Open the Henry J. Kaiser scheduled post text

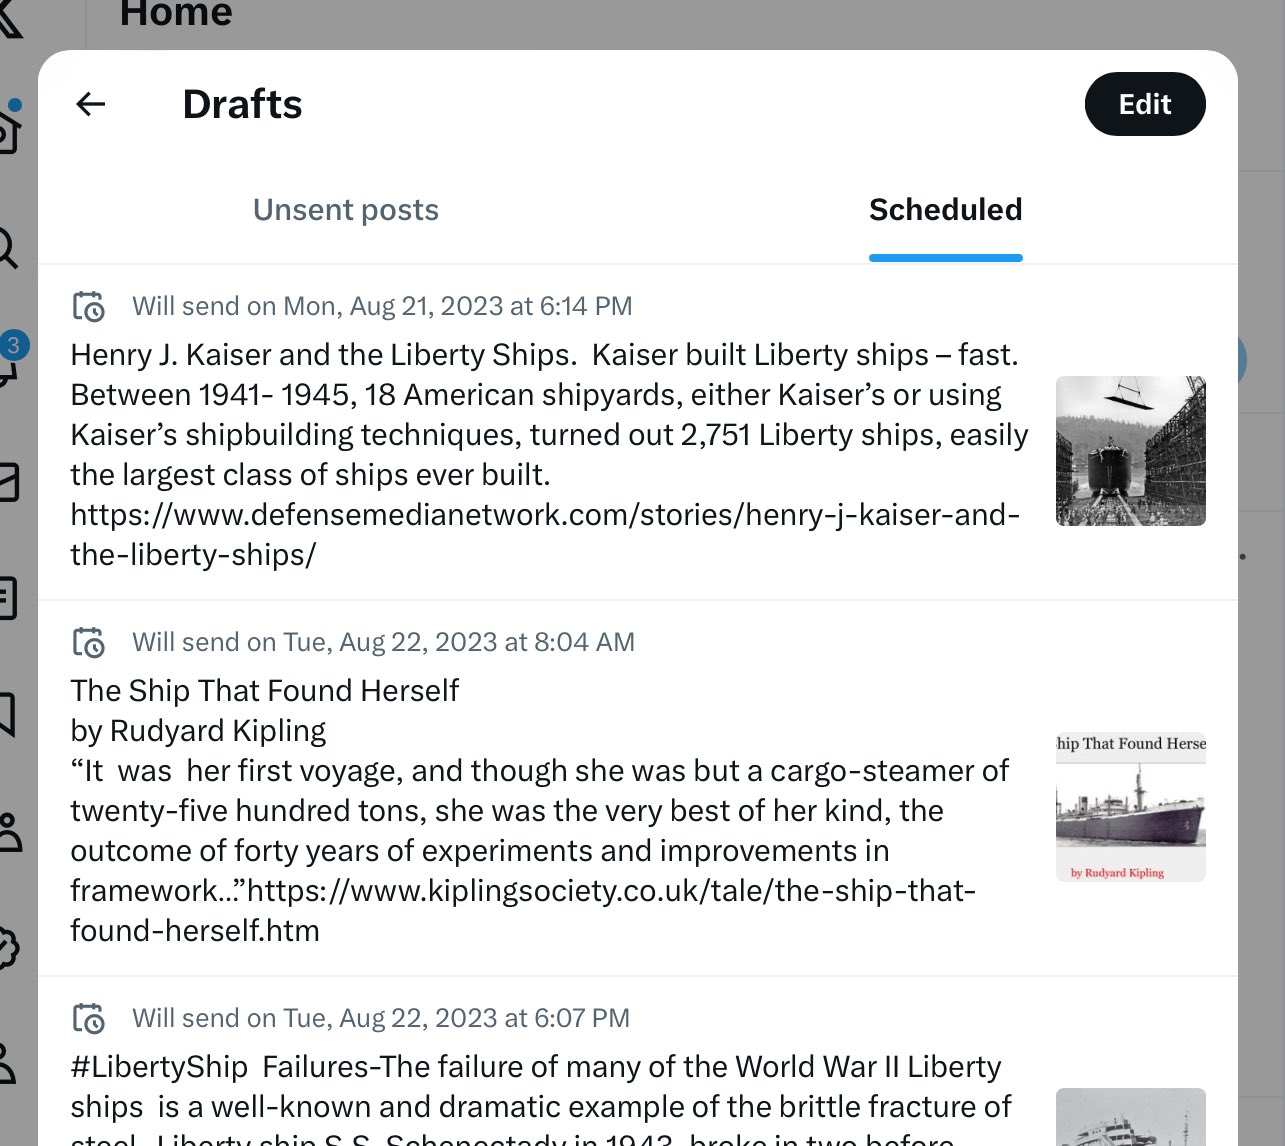(x=540, y=415)
